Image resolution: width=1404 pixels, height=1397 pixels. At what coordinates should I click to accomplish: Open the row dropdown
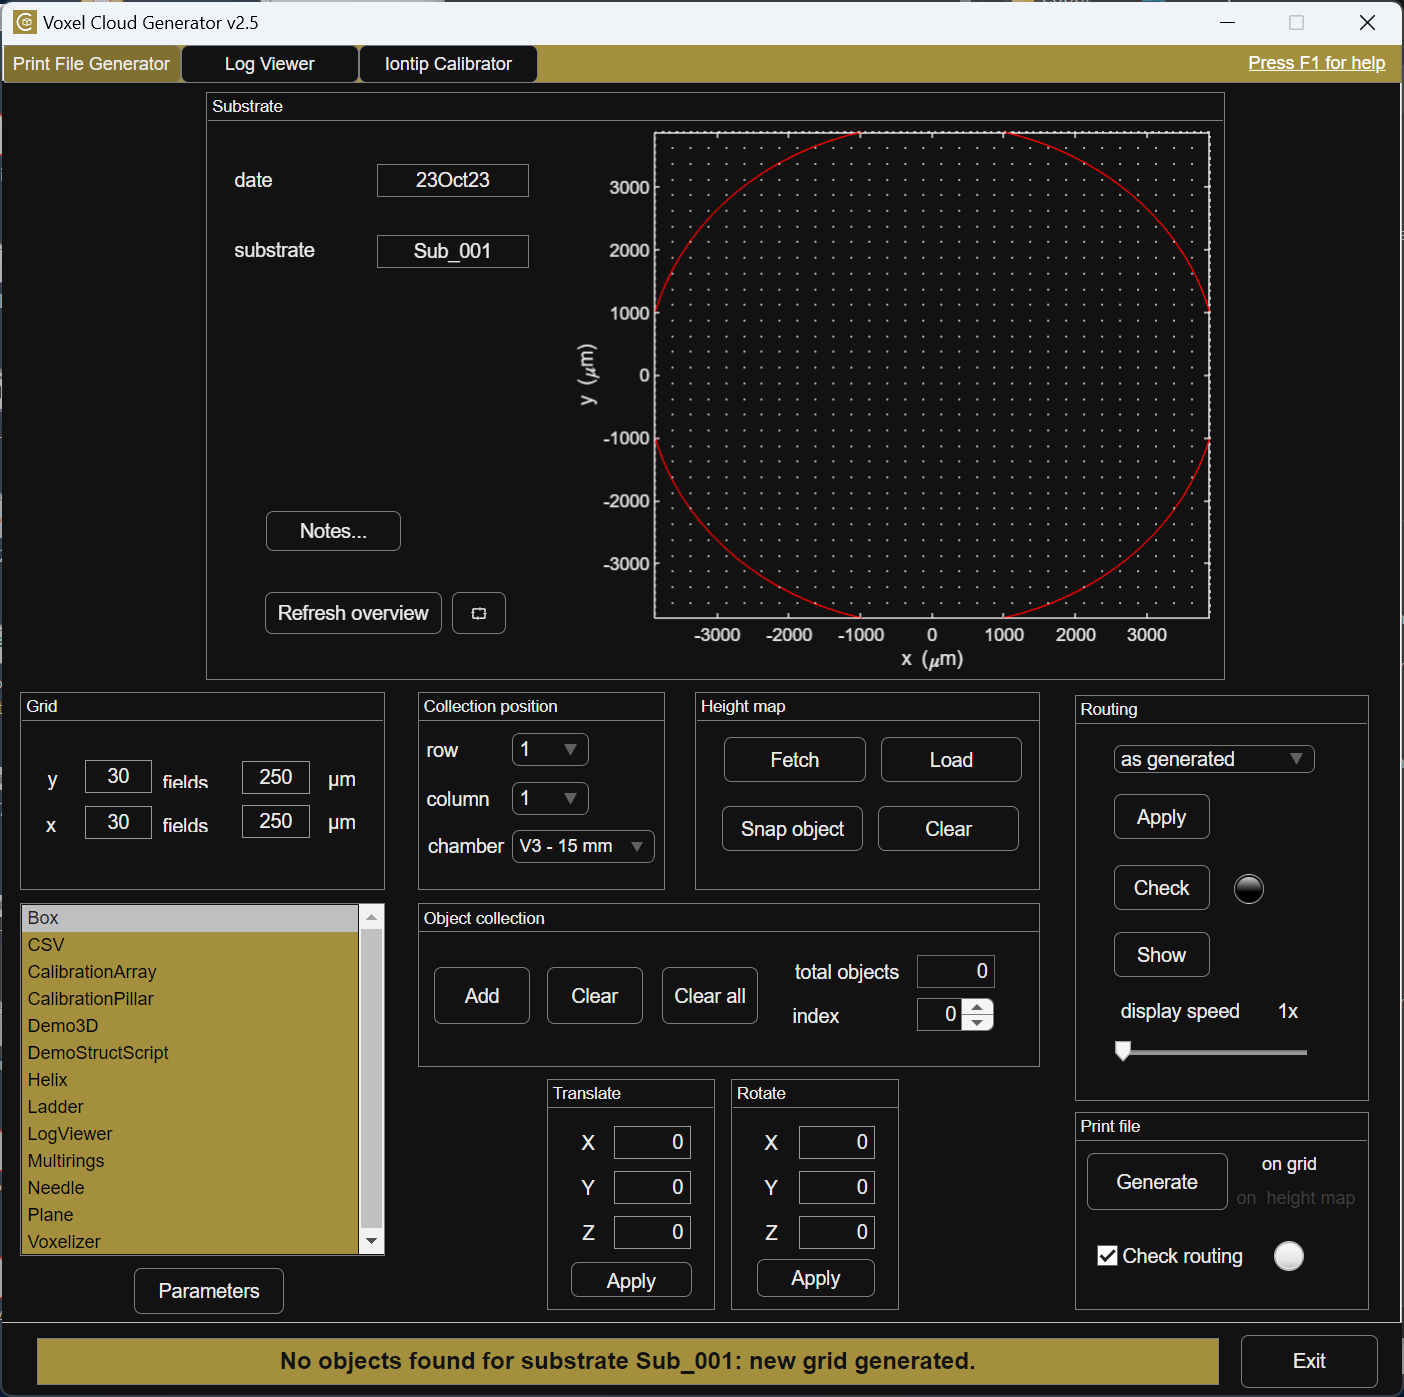[x=550, y=749]
